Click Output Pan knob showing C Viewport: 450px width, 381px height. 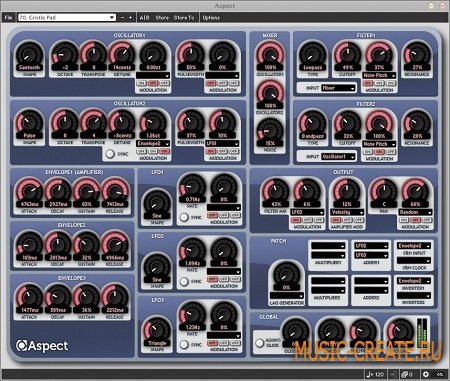[384, 191]
